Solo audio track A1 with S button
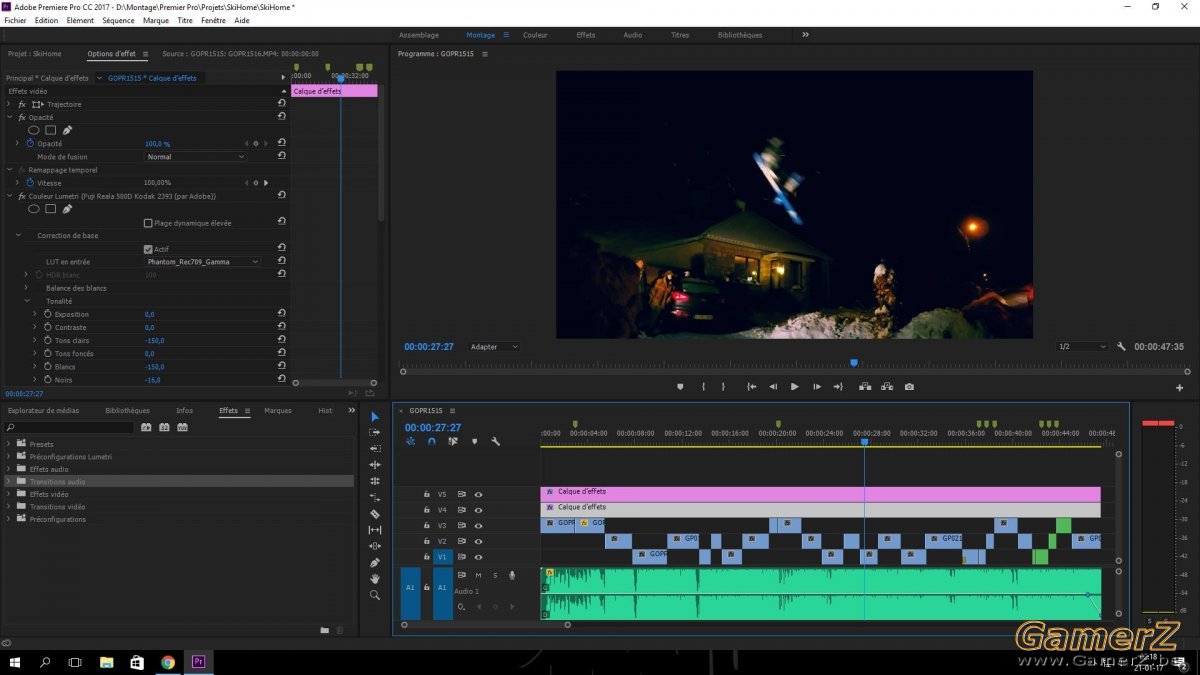Screen dimensions: 1200x675 494,575
